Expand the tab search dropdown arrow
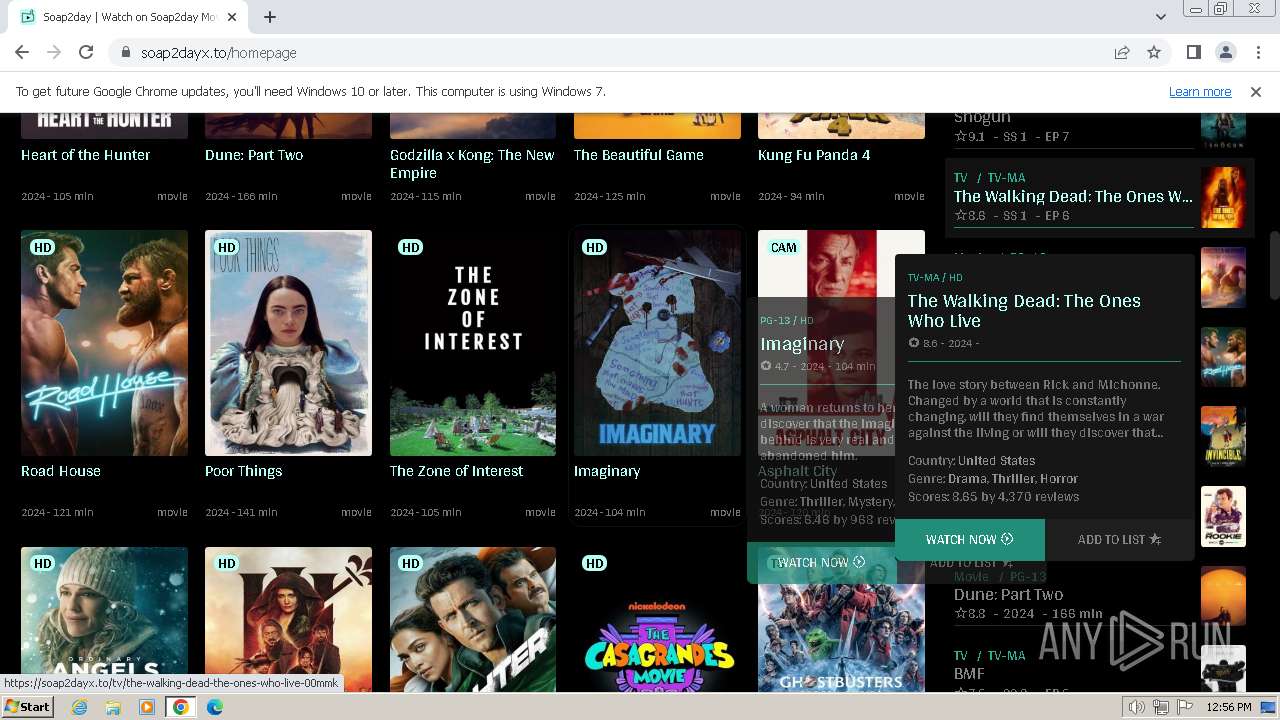This screenshot has height=720, width=1280. tap(1160, 17)
